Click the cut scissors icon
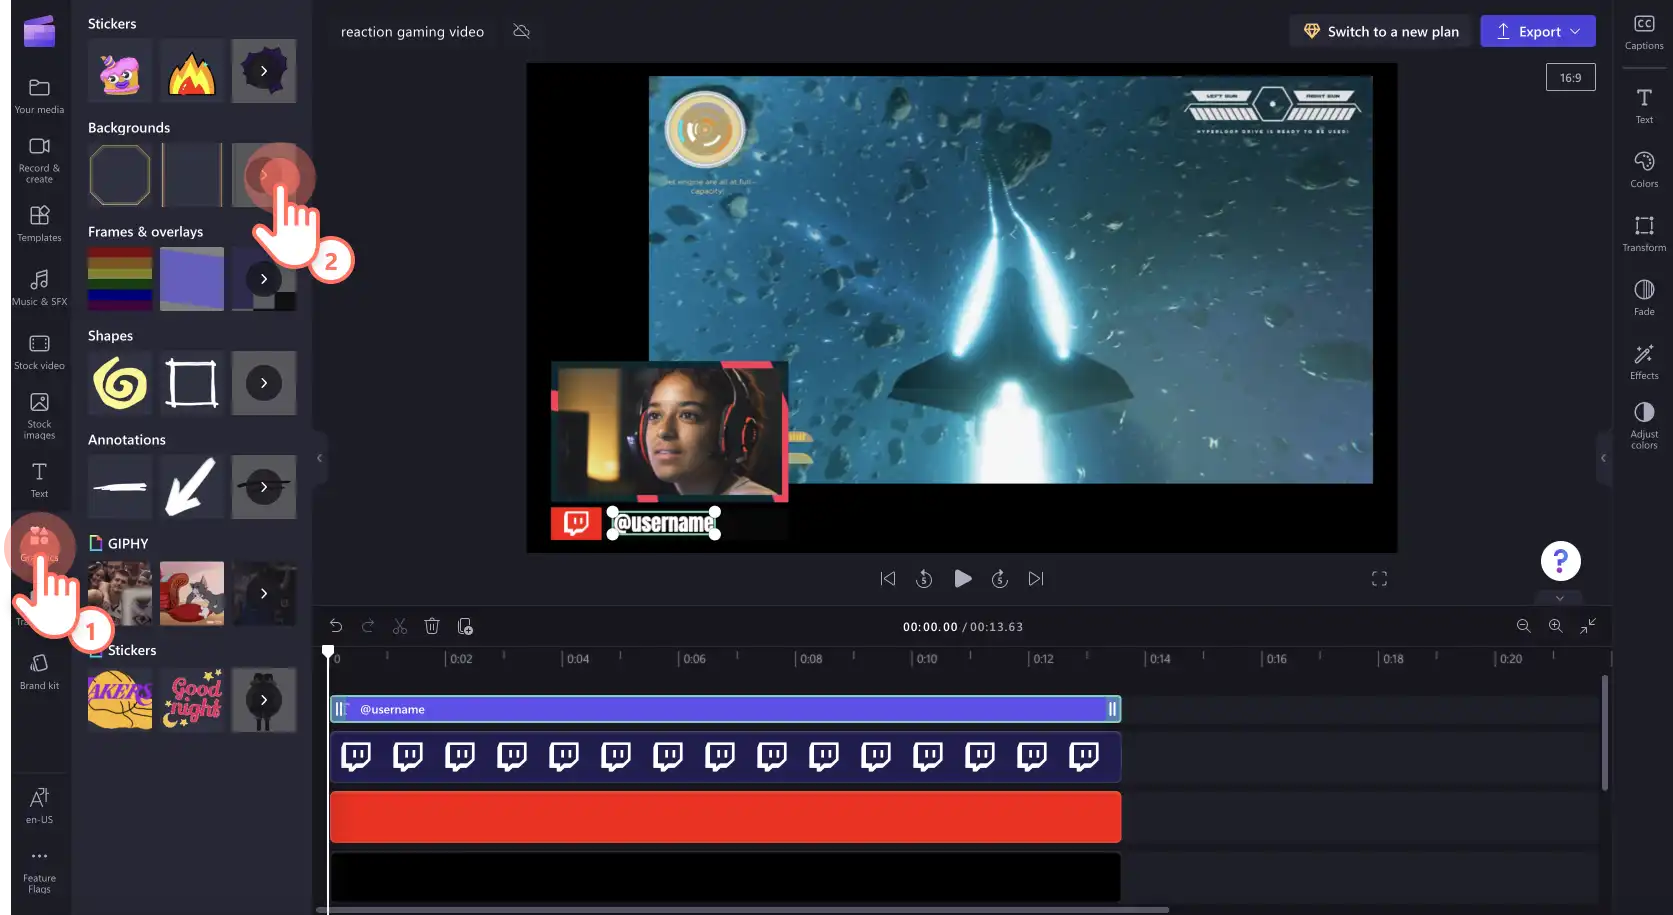 click(400, 626)
